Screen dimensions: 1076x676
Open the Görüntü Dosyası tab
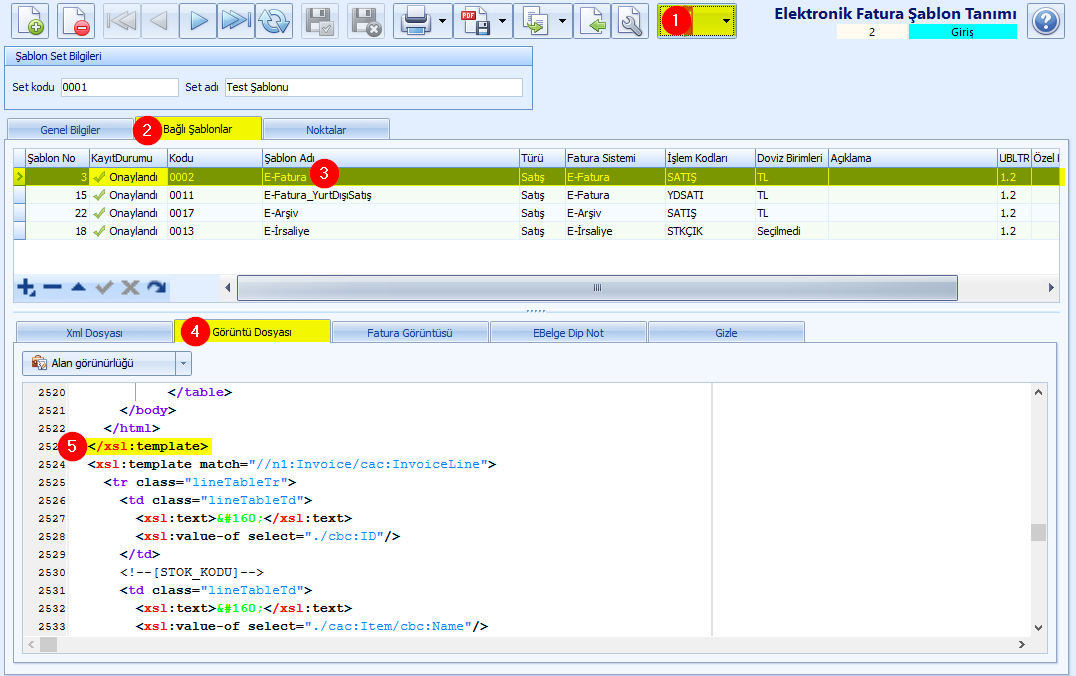[x=252, y=331]
